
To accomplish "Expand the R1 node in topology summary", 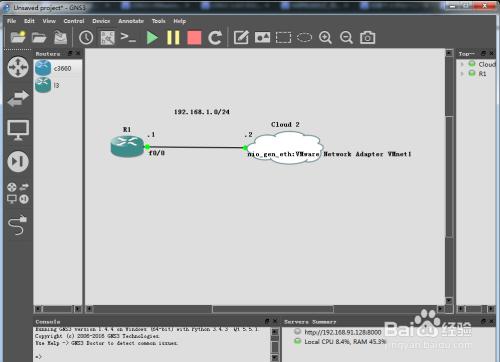I will (462, 74).
